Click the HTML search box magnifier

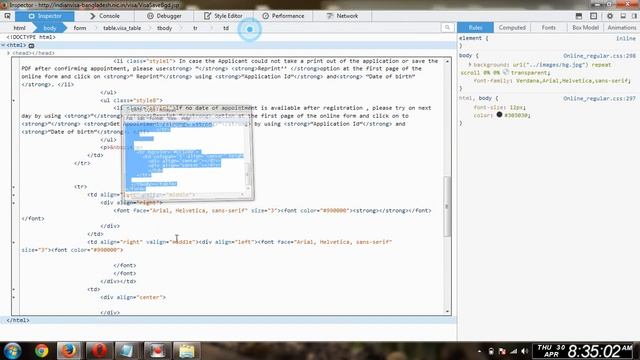447,27
